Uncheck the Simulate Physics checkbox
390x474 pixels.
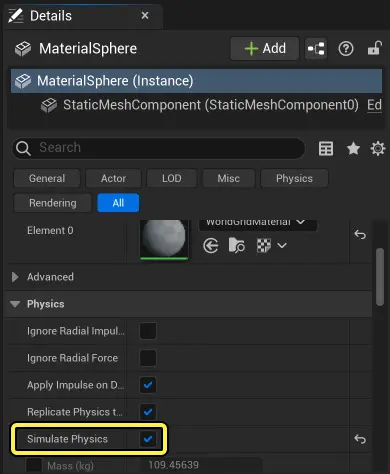pos(148,439)
